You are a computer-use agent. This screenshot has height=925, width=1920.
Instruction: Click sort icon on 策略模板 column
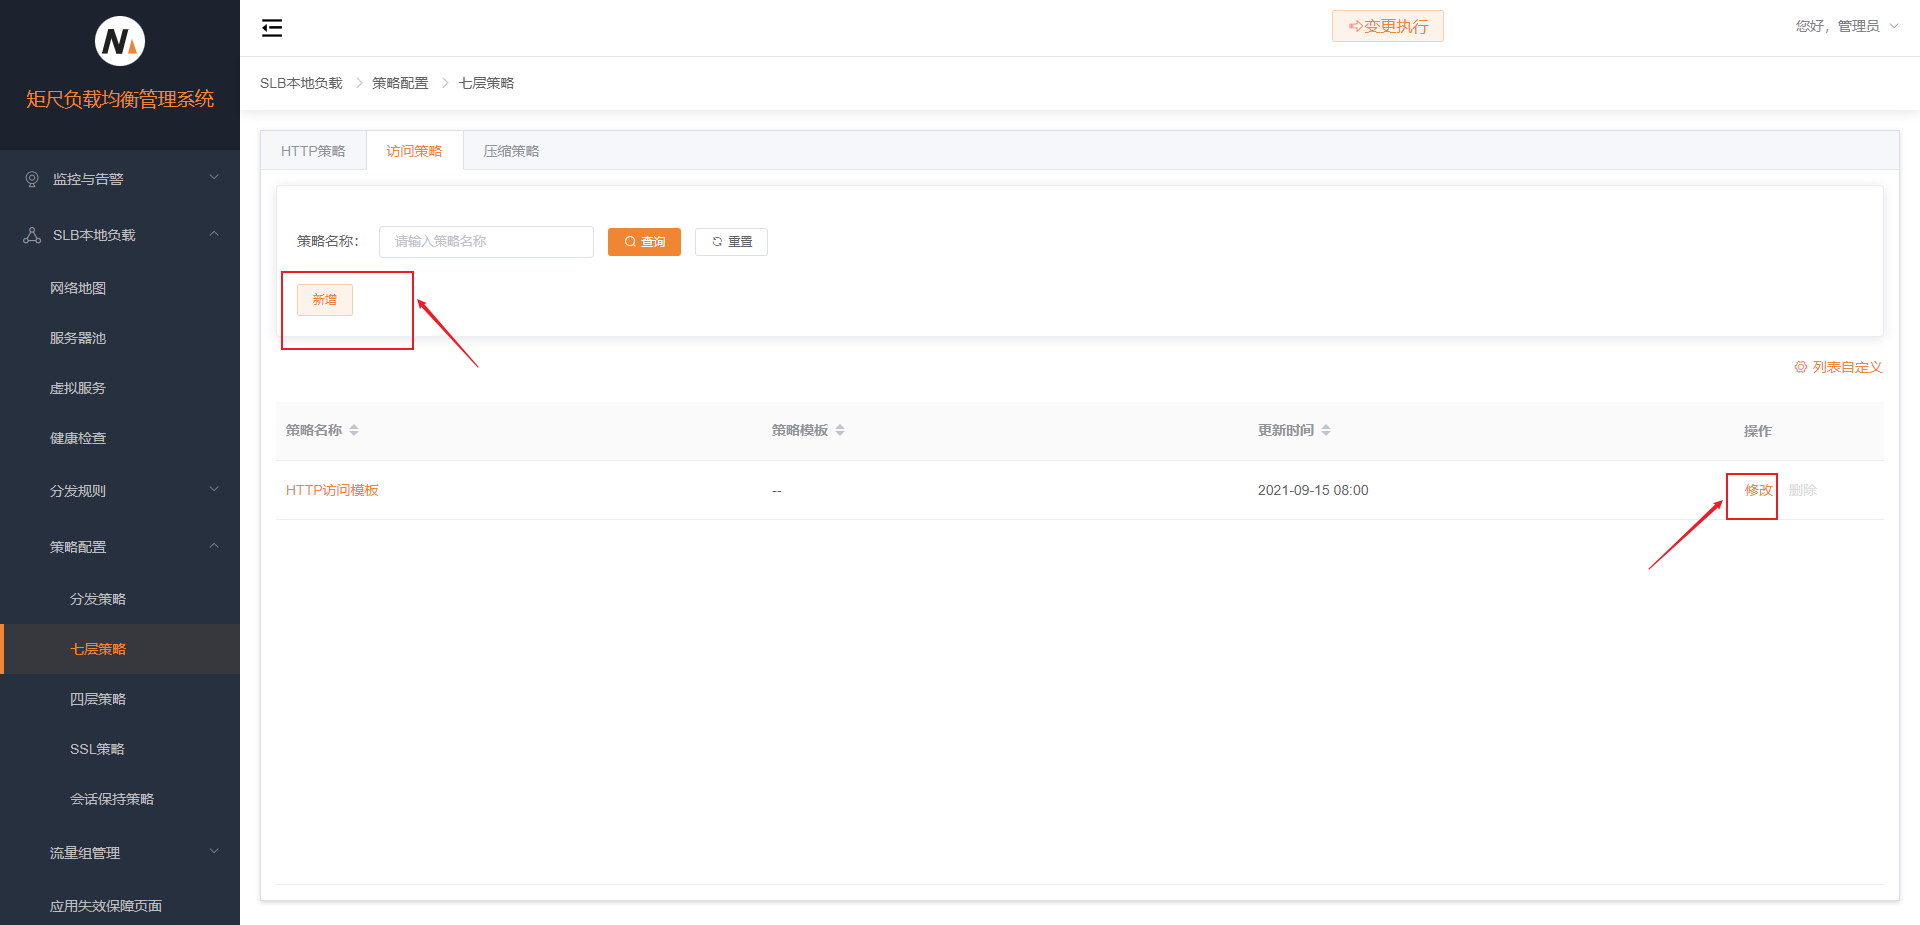840,430
